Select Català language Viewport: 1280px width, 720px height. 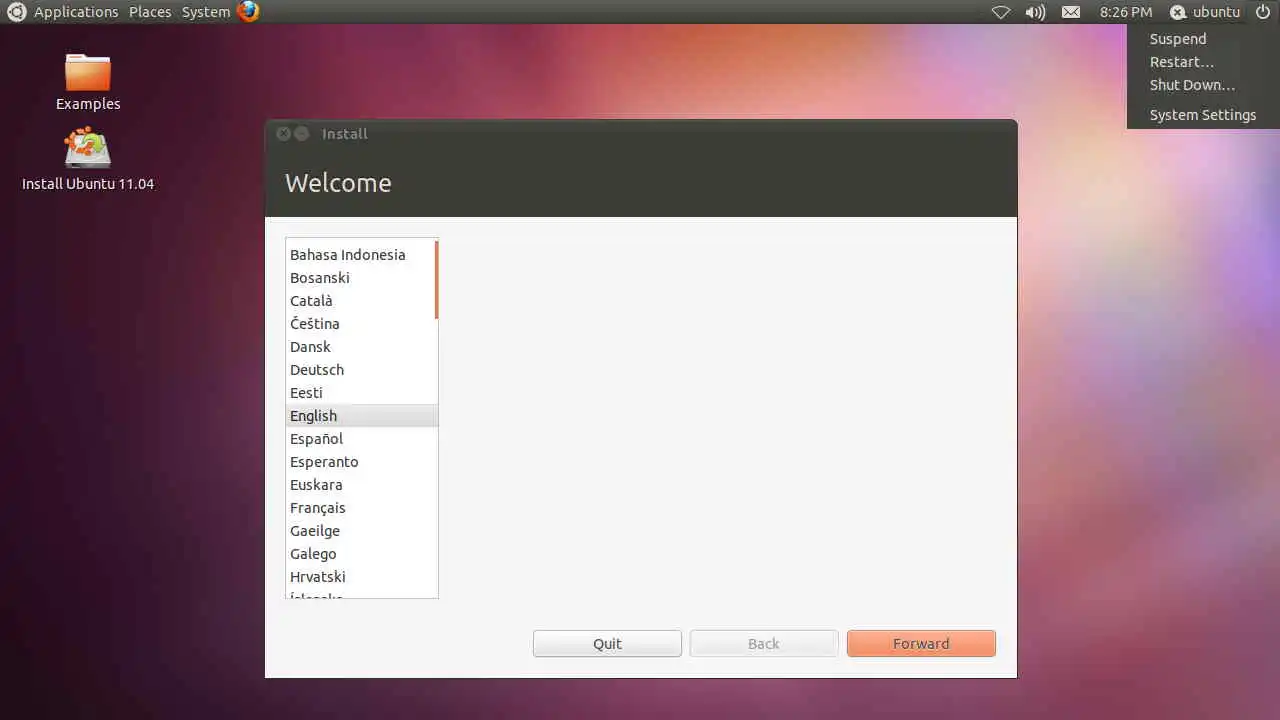(x=360, y=301)
